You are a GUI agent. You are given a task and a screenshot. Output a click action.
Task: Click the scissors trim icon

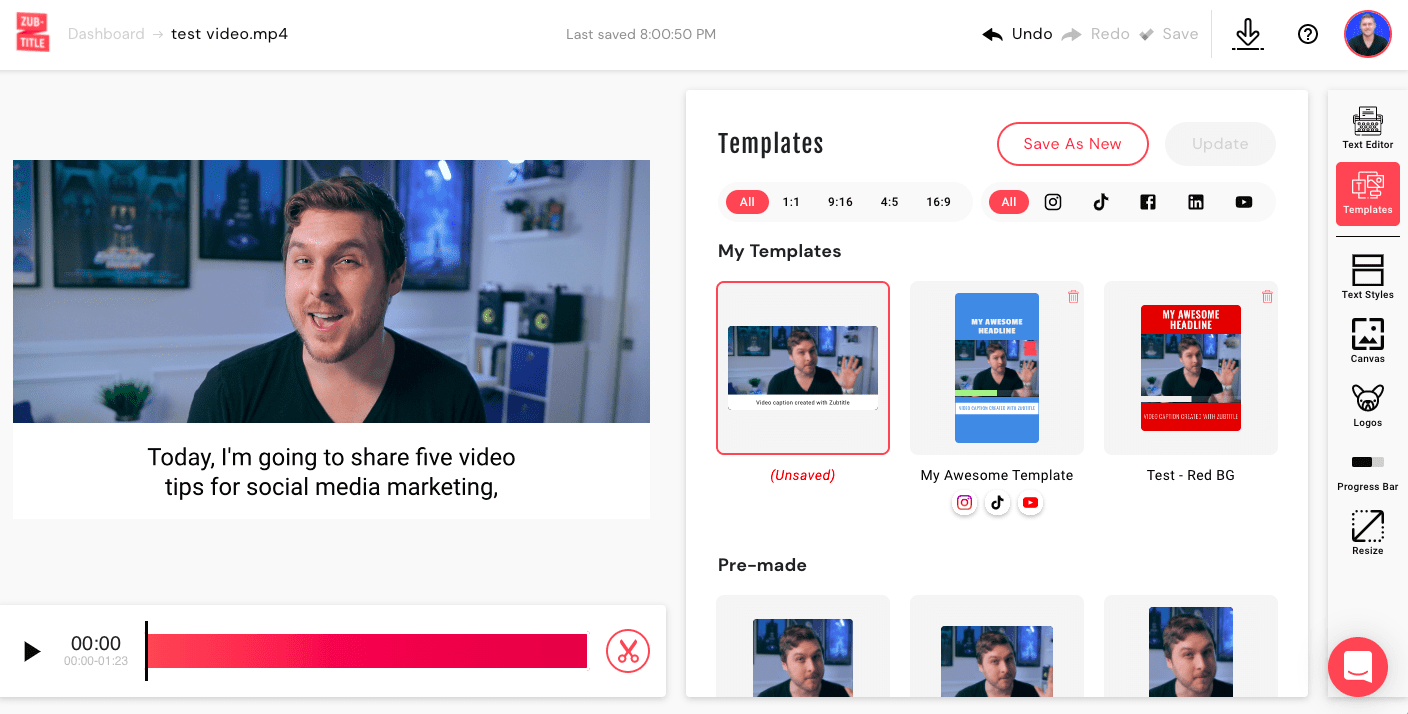pos(628,652)
